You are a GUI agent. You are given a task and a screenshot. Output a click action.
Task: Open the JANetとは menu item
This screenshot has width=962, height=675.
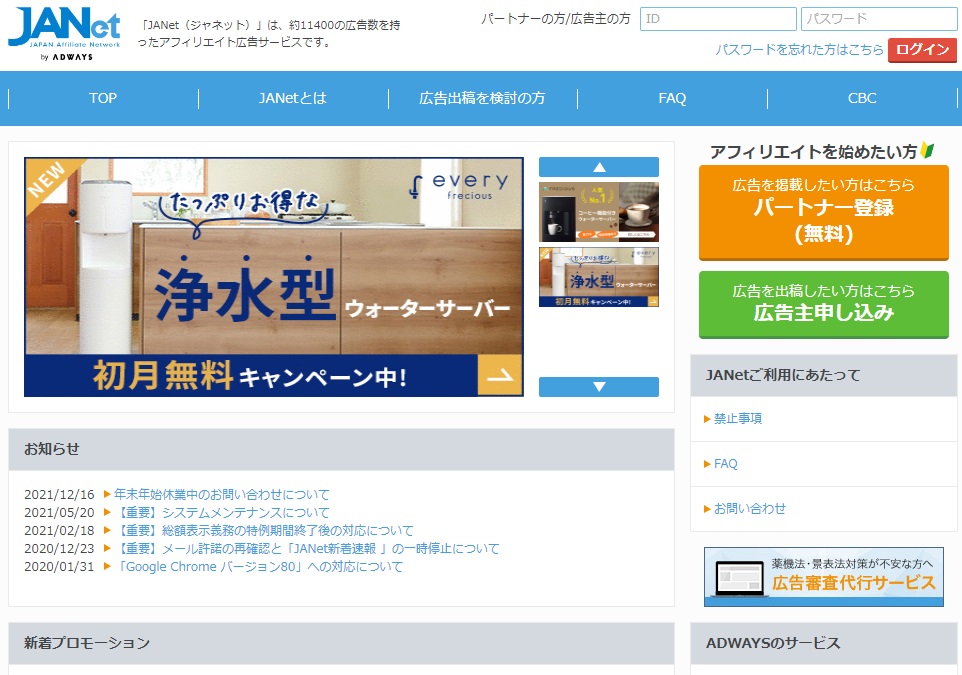[x=293, y=98]
